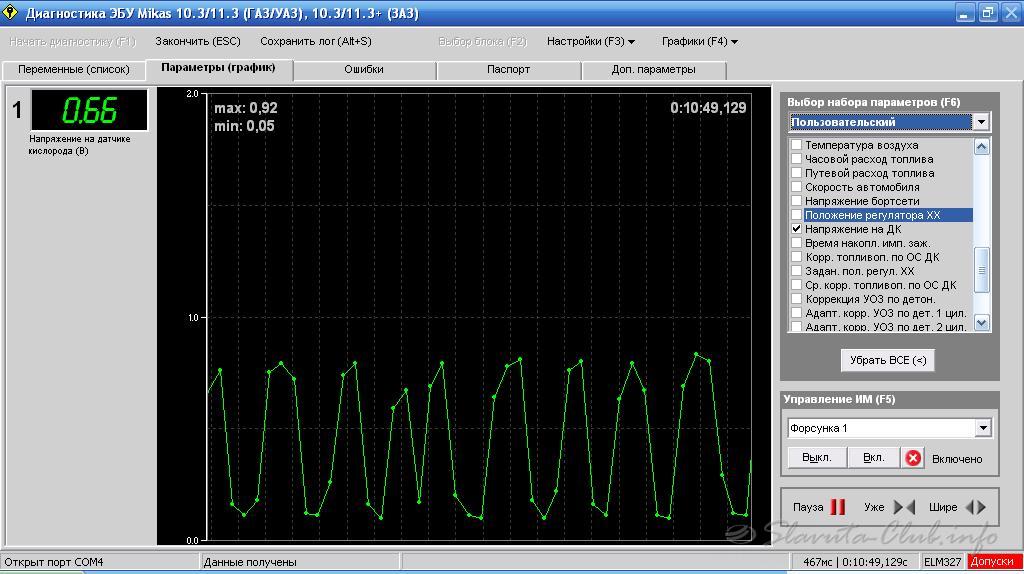The width and height of the screenshot is (1024, 574).
Task: Toggle Температура воздуха checkbox
Action: click(796, 144)
